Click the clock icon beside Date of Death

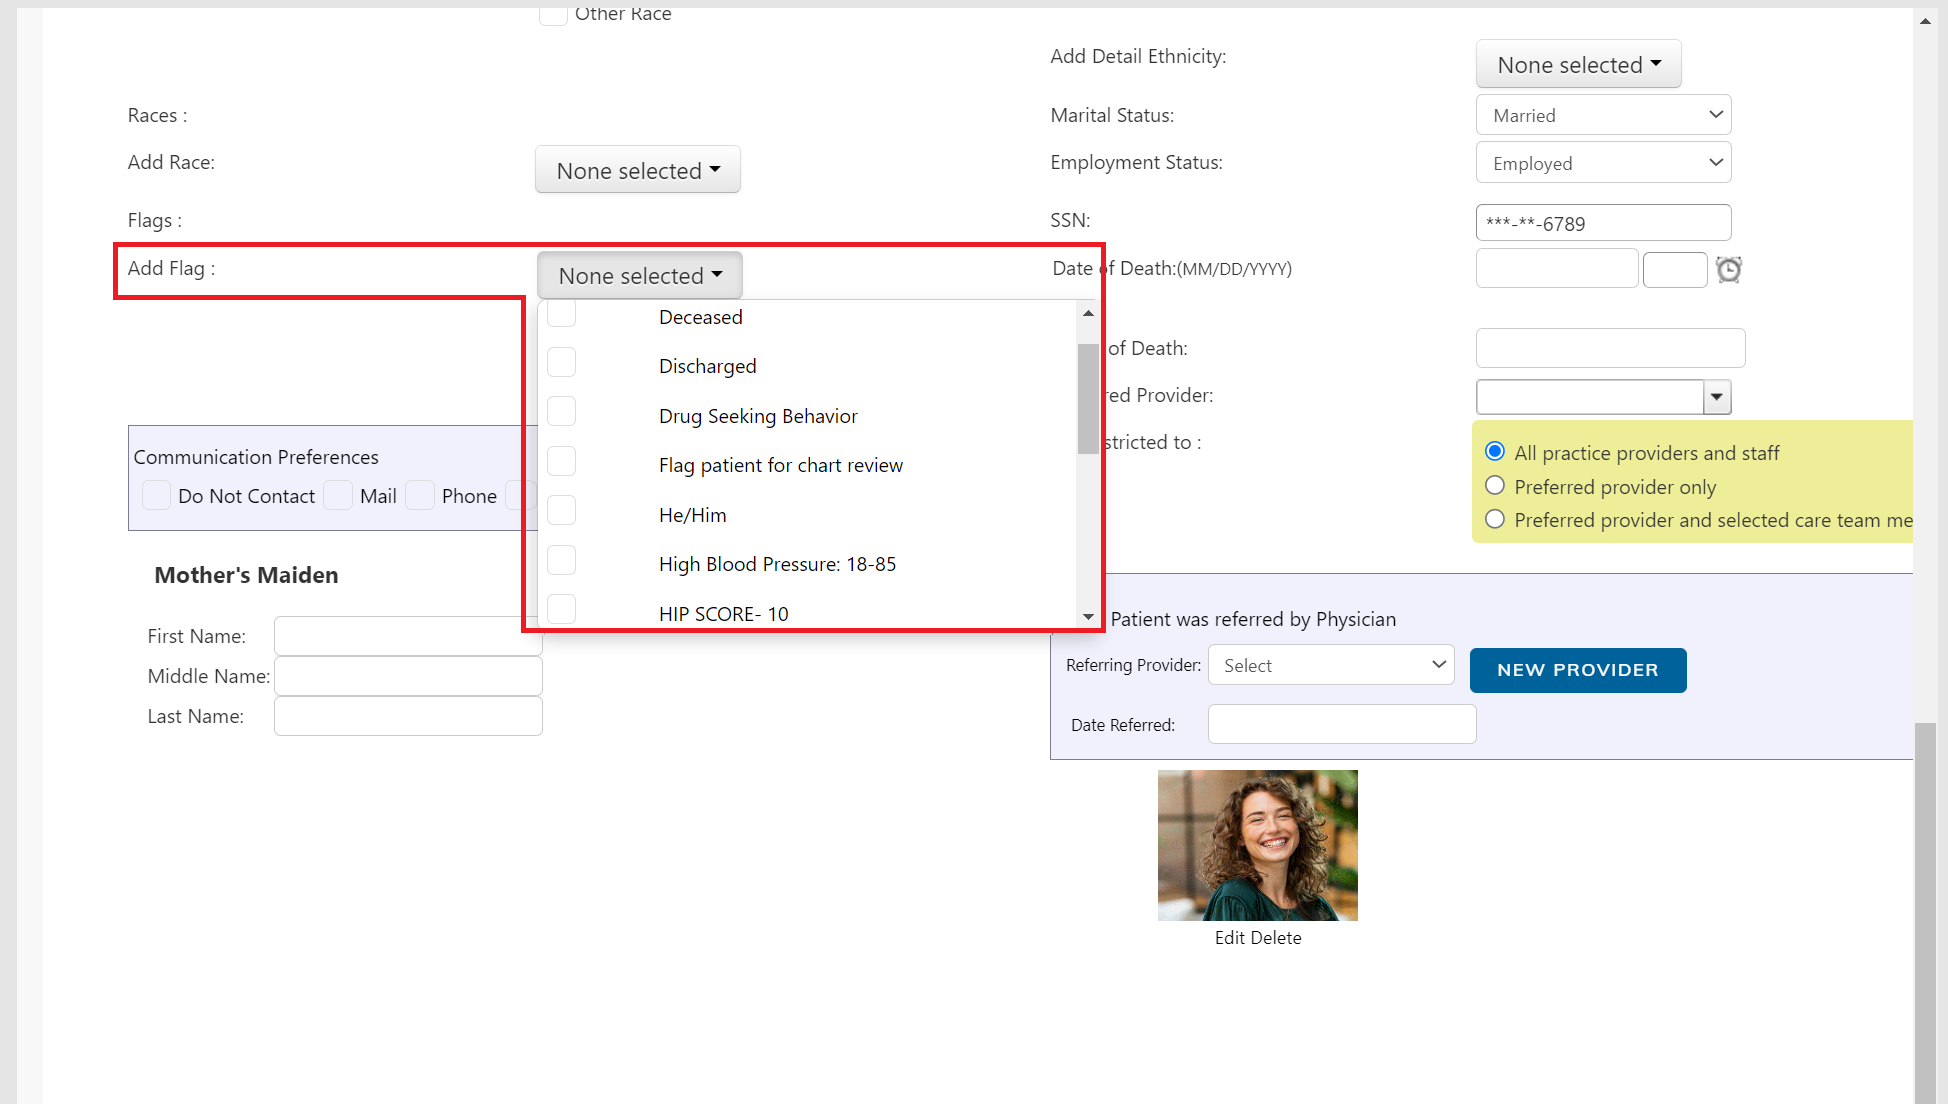point(1729,269)
